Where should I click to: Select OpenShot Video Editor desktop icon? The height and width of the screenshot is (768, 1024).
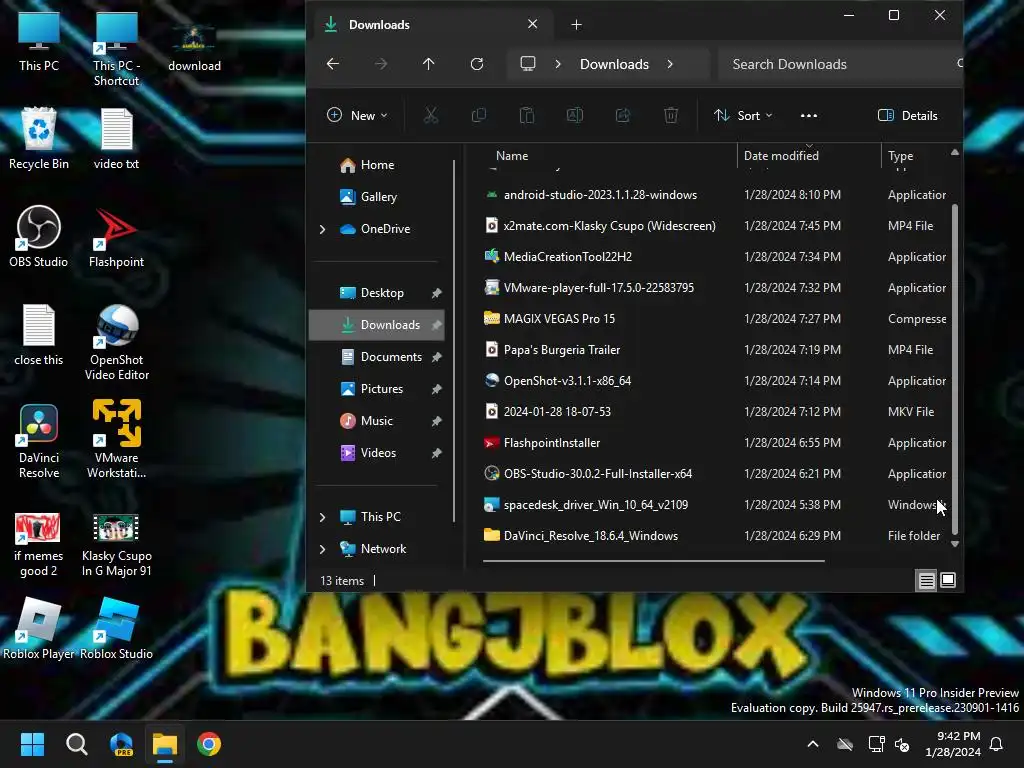coord(116,342)
